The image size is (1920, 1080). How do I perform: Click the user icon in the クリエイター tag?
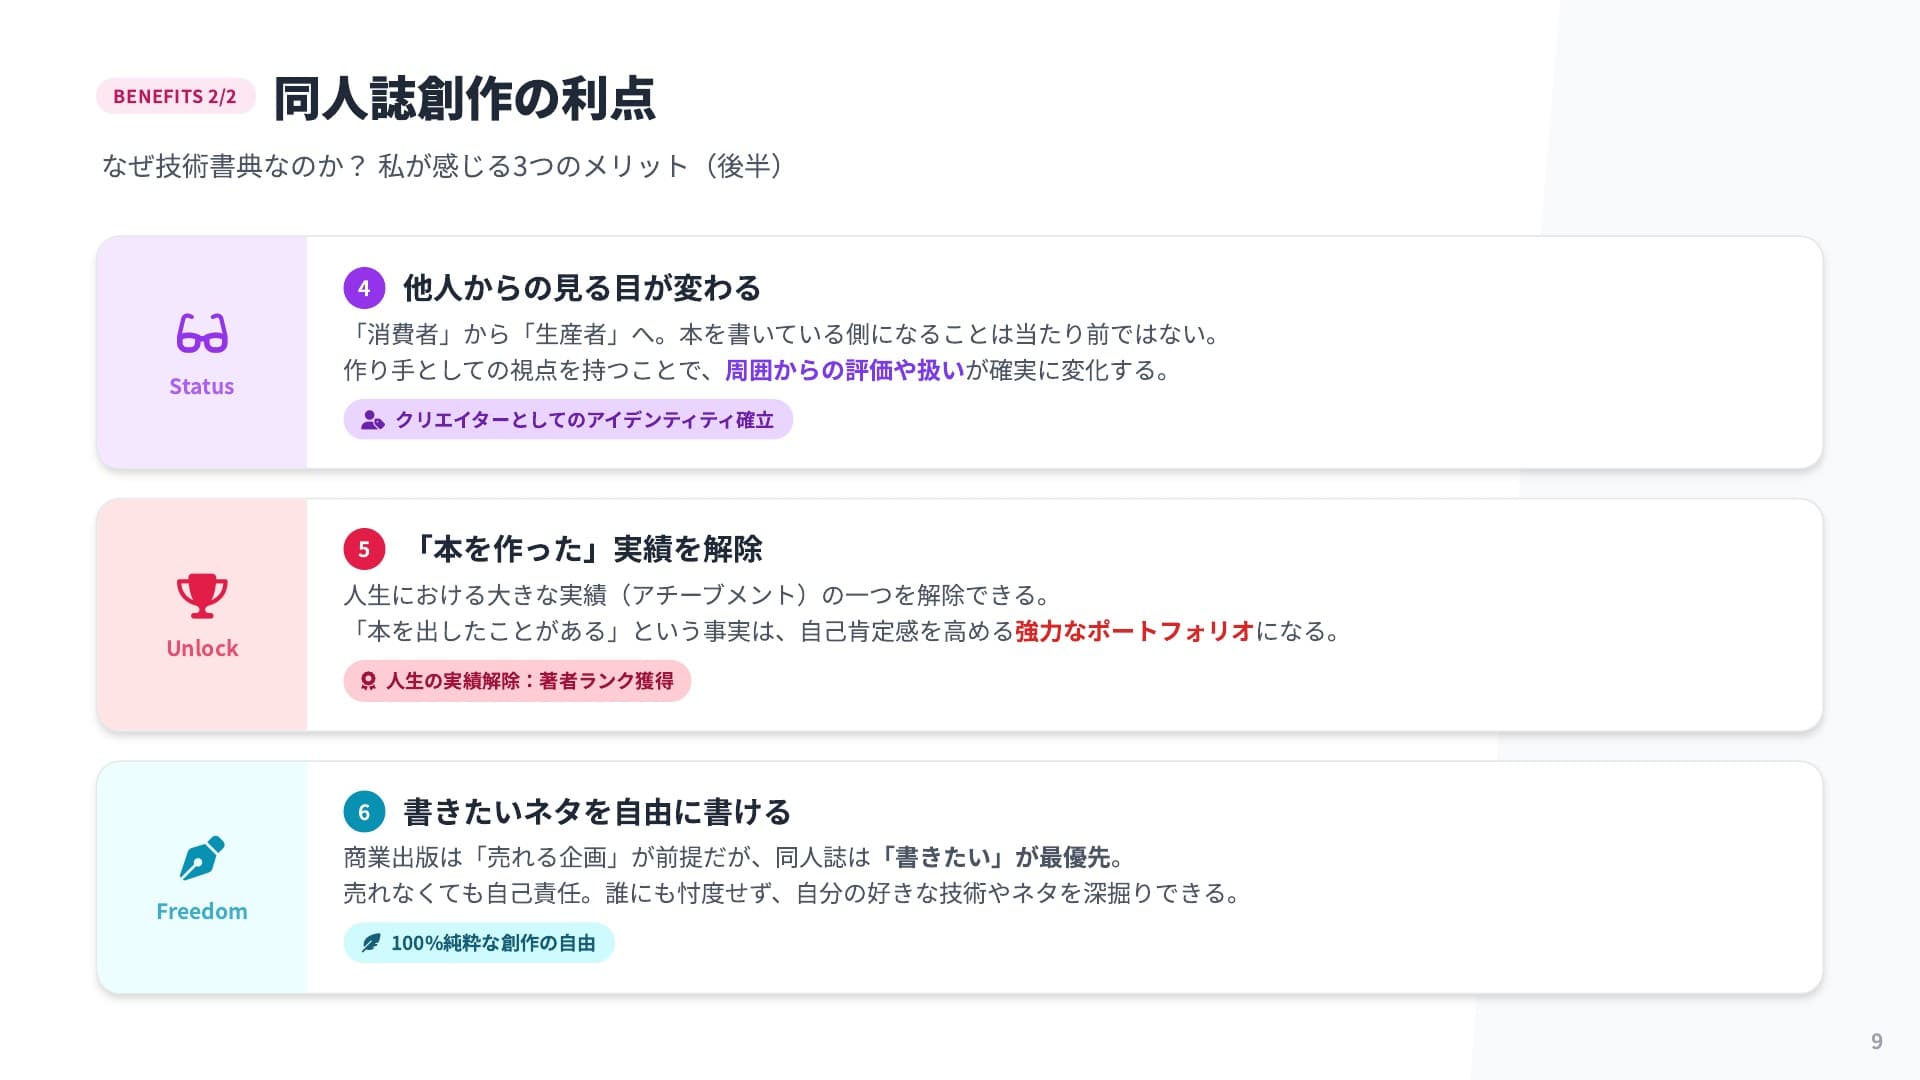click(372, 420)
